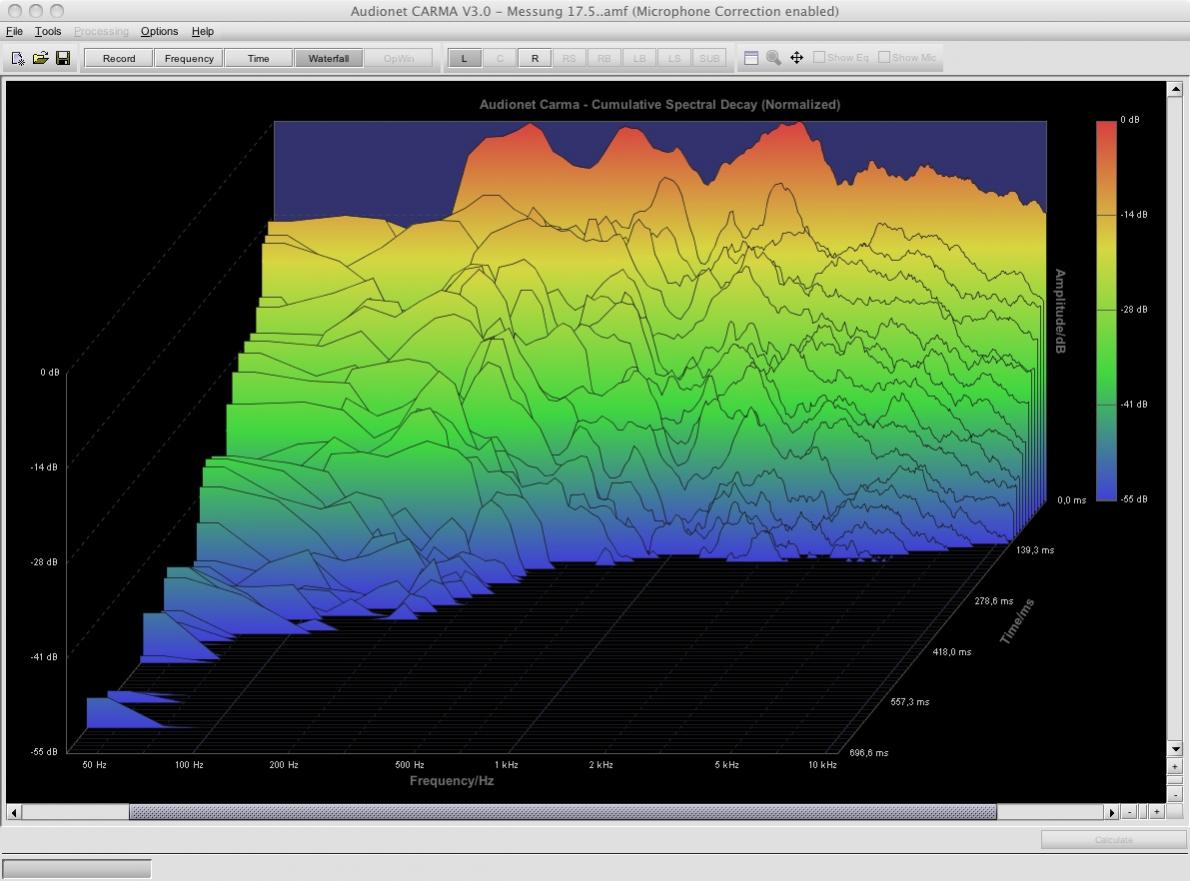
Task: Zoom out horizontally with the minus button
Action: (1129, 812)
